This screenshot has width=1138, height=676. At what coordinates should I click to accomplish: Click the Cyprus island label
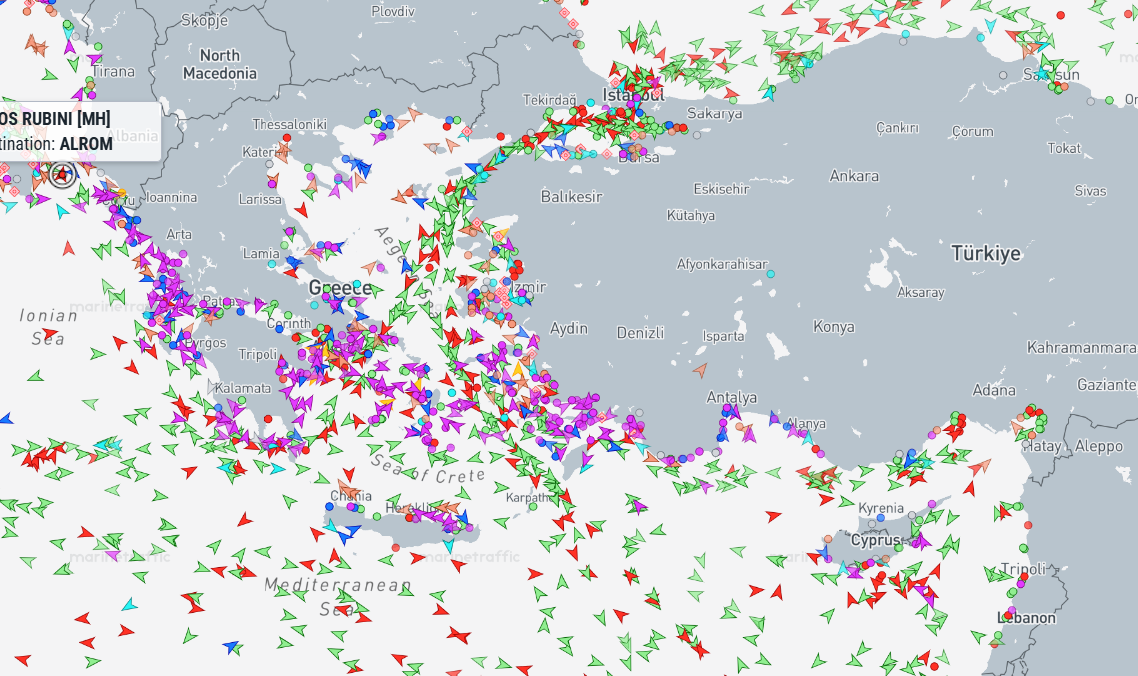tap(876, 540)
